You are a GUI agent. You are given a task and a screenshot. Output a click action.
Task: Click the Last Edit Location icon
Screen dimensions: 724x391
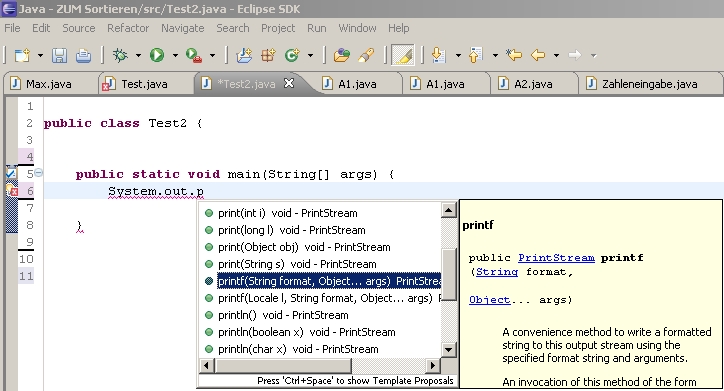(513, 55)
